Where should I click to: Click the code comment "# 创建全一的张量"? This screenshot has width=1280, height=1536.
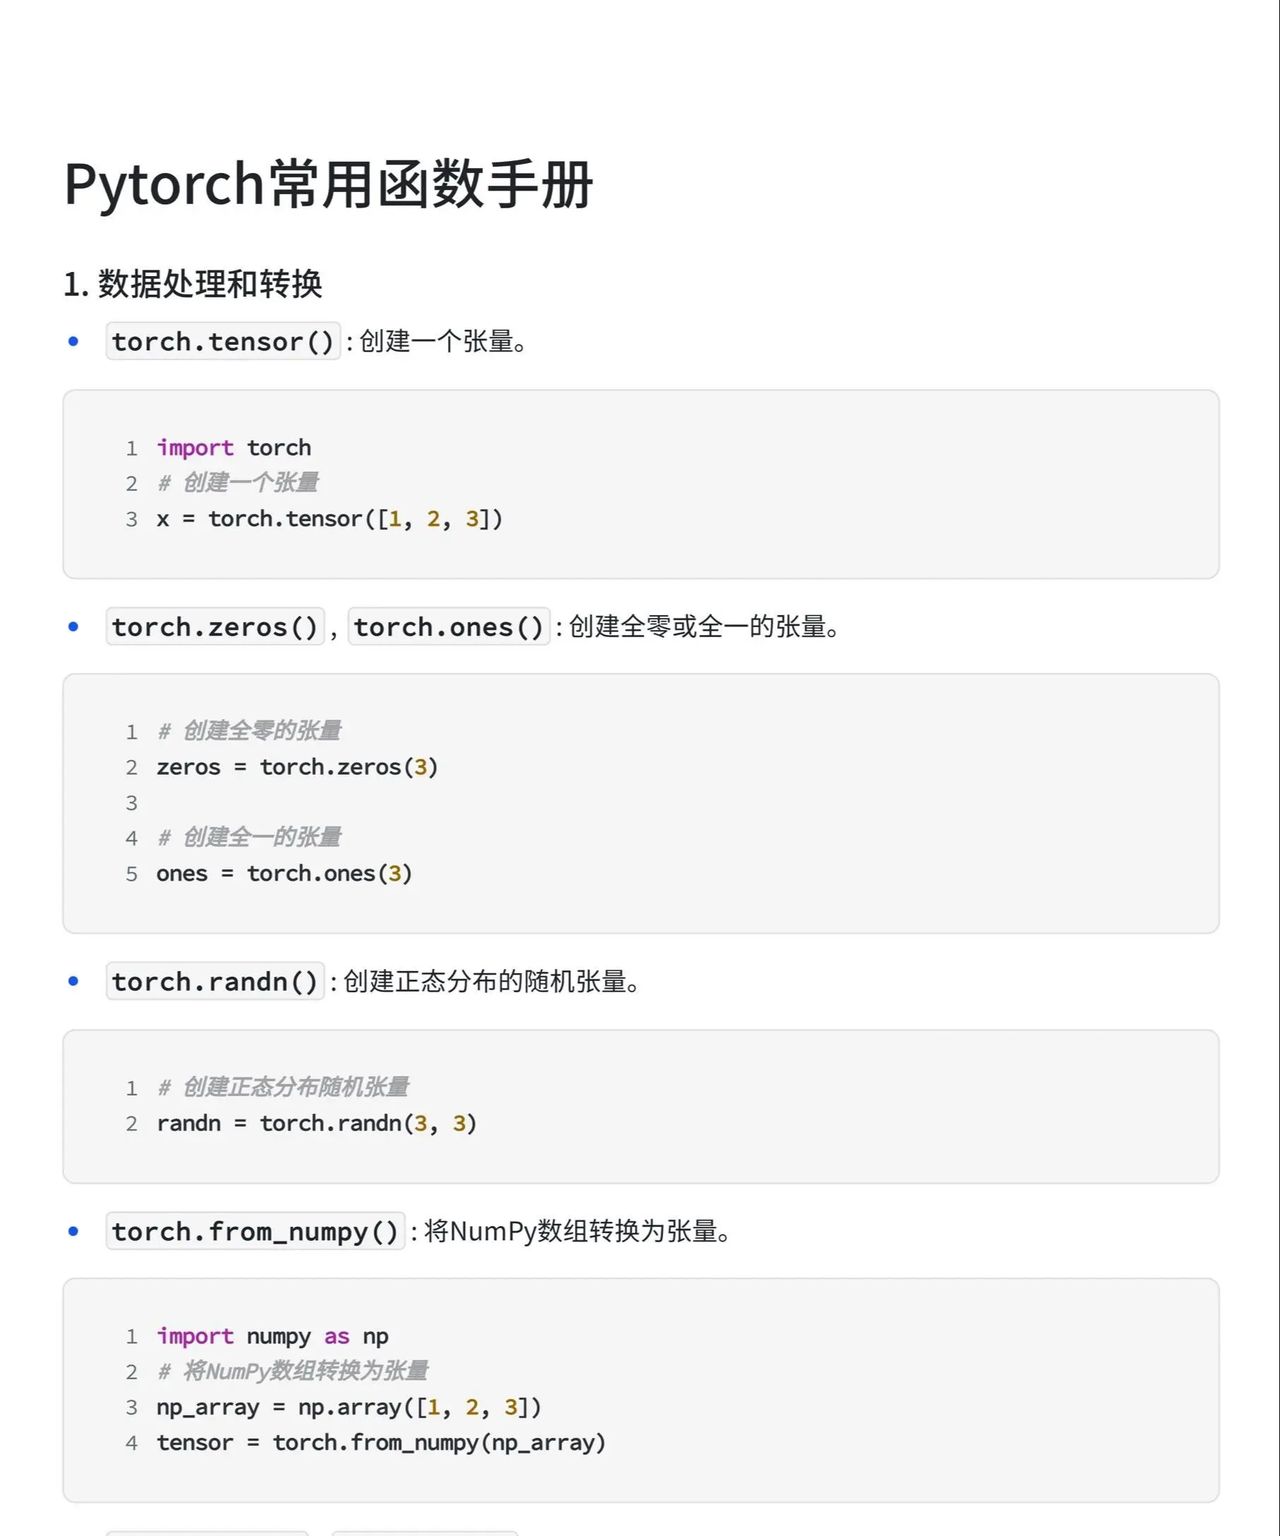pyautogui.click(x=250, y=837)
